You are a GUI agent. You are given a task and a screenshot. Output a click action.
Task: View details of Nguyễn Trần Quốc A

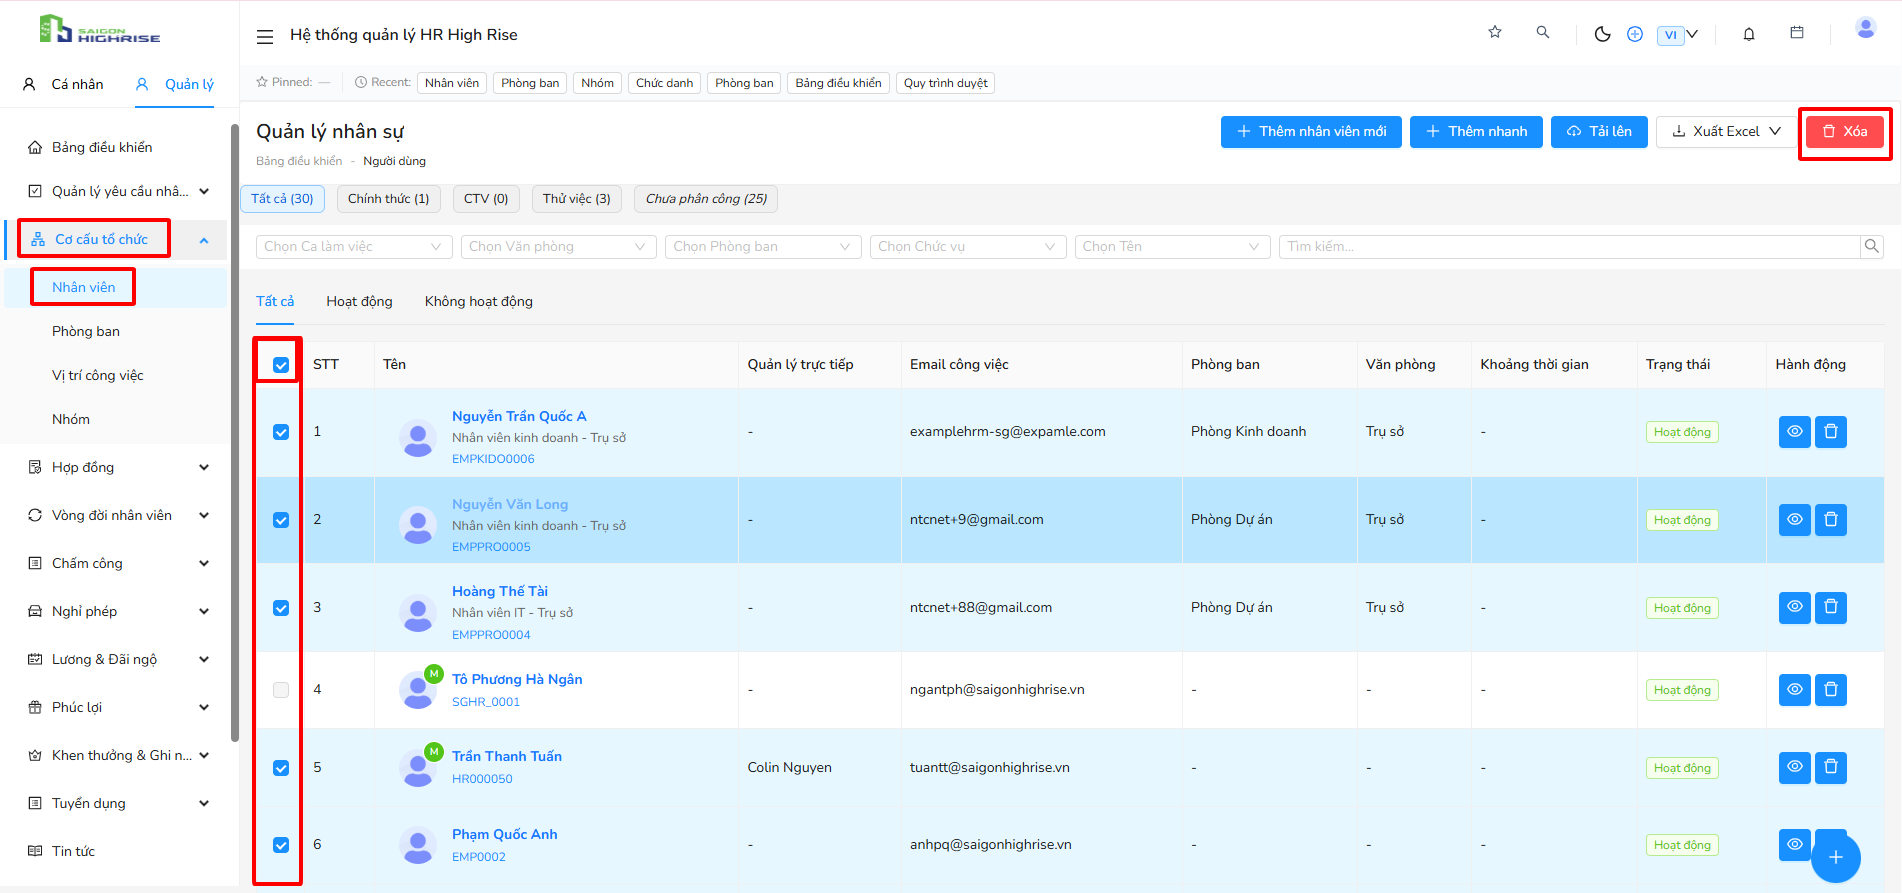pos(1795,432)
